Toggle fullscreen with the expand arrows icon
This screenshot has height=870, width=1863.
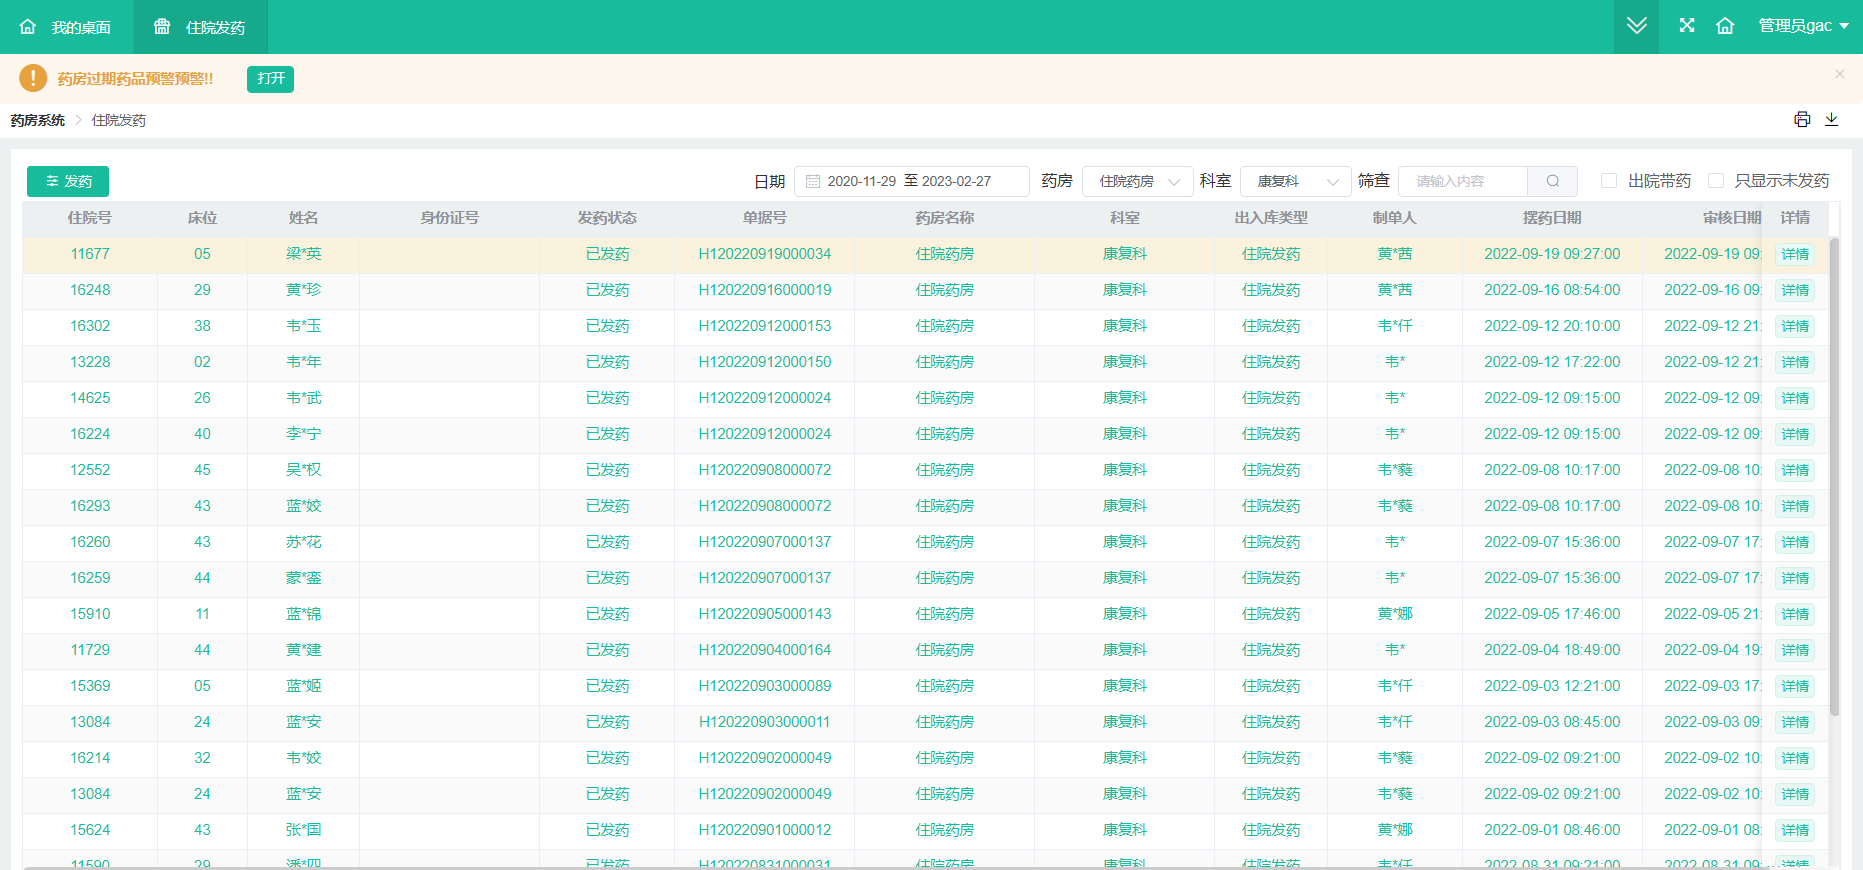click(1687, 26)
